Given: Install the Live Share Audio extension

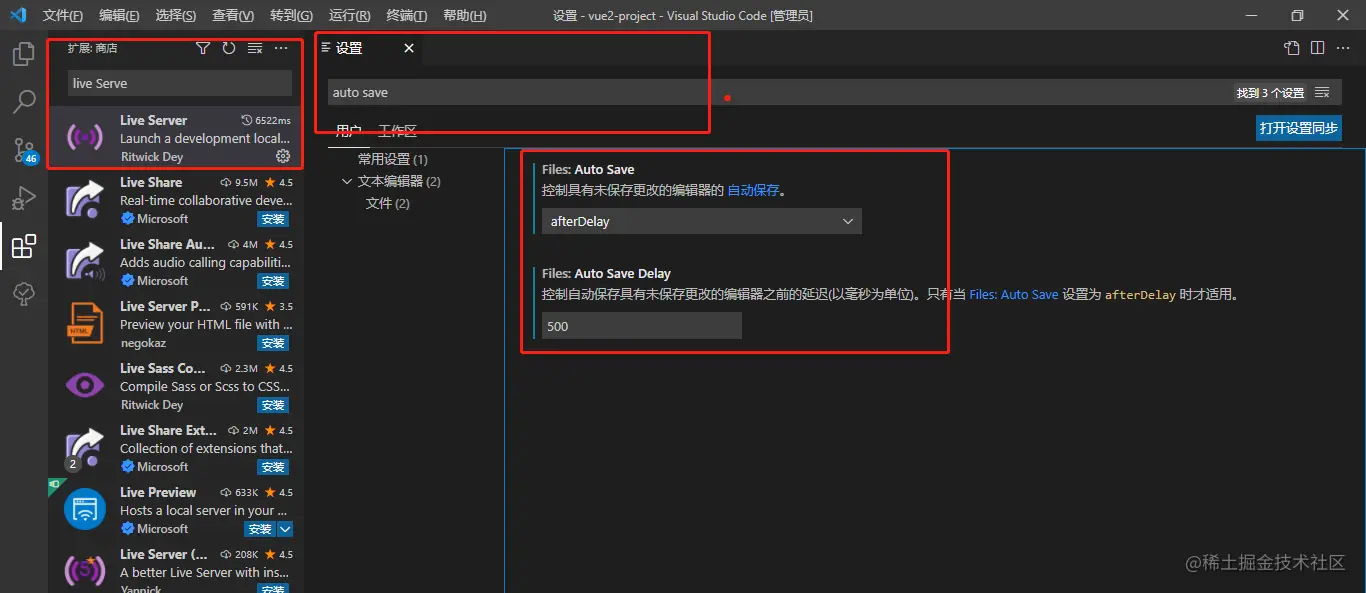Looking at the screenshot, I should [273, 281].
